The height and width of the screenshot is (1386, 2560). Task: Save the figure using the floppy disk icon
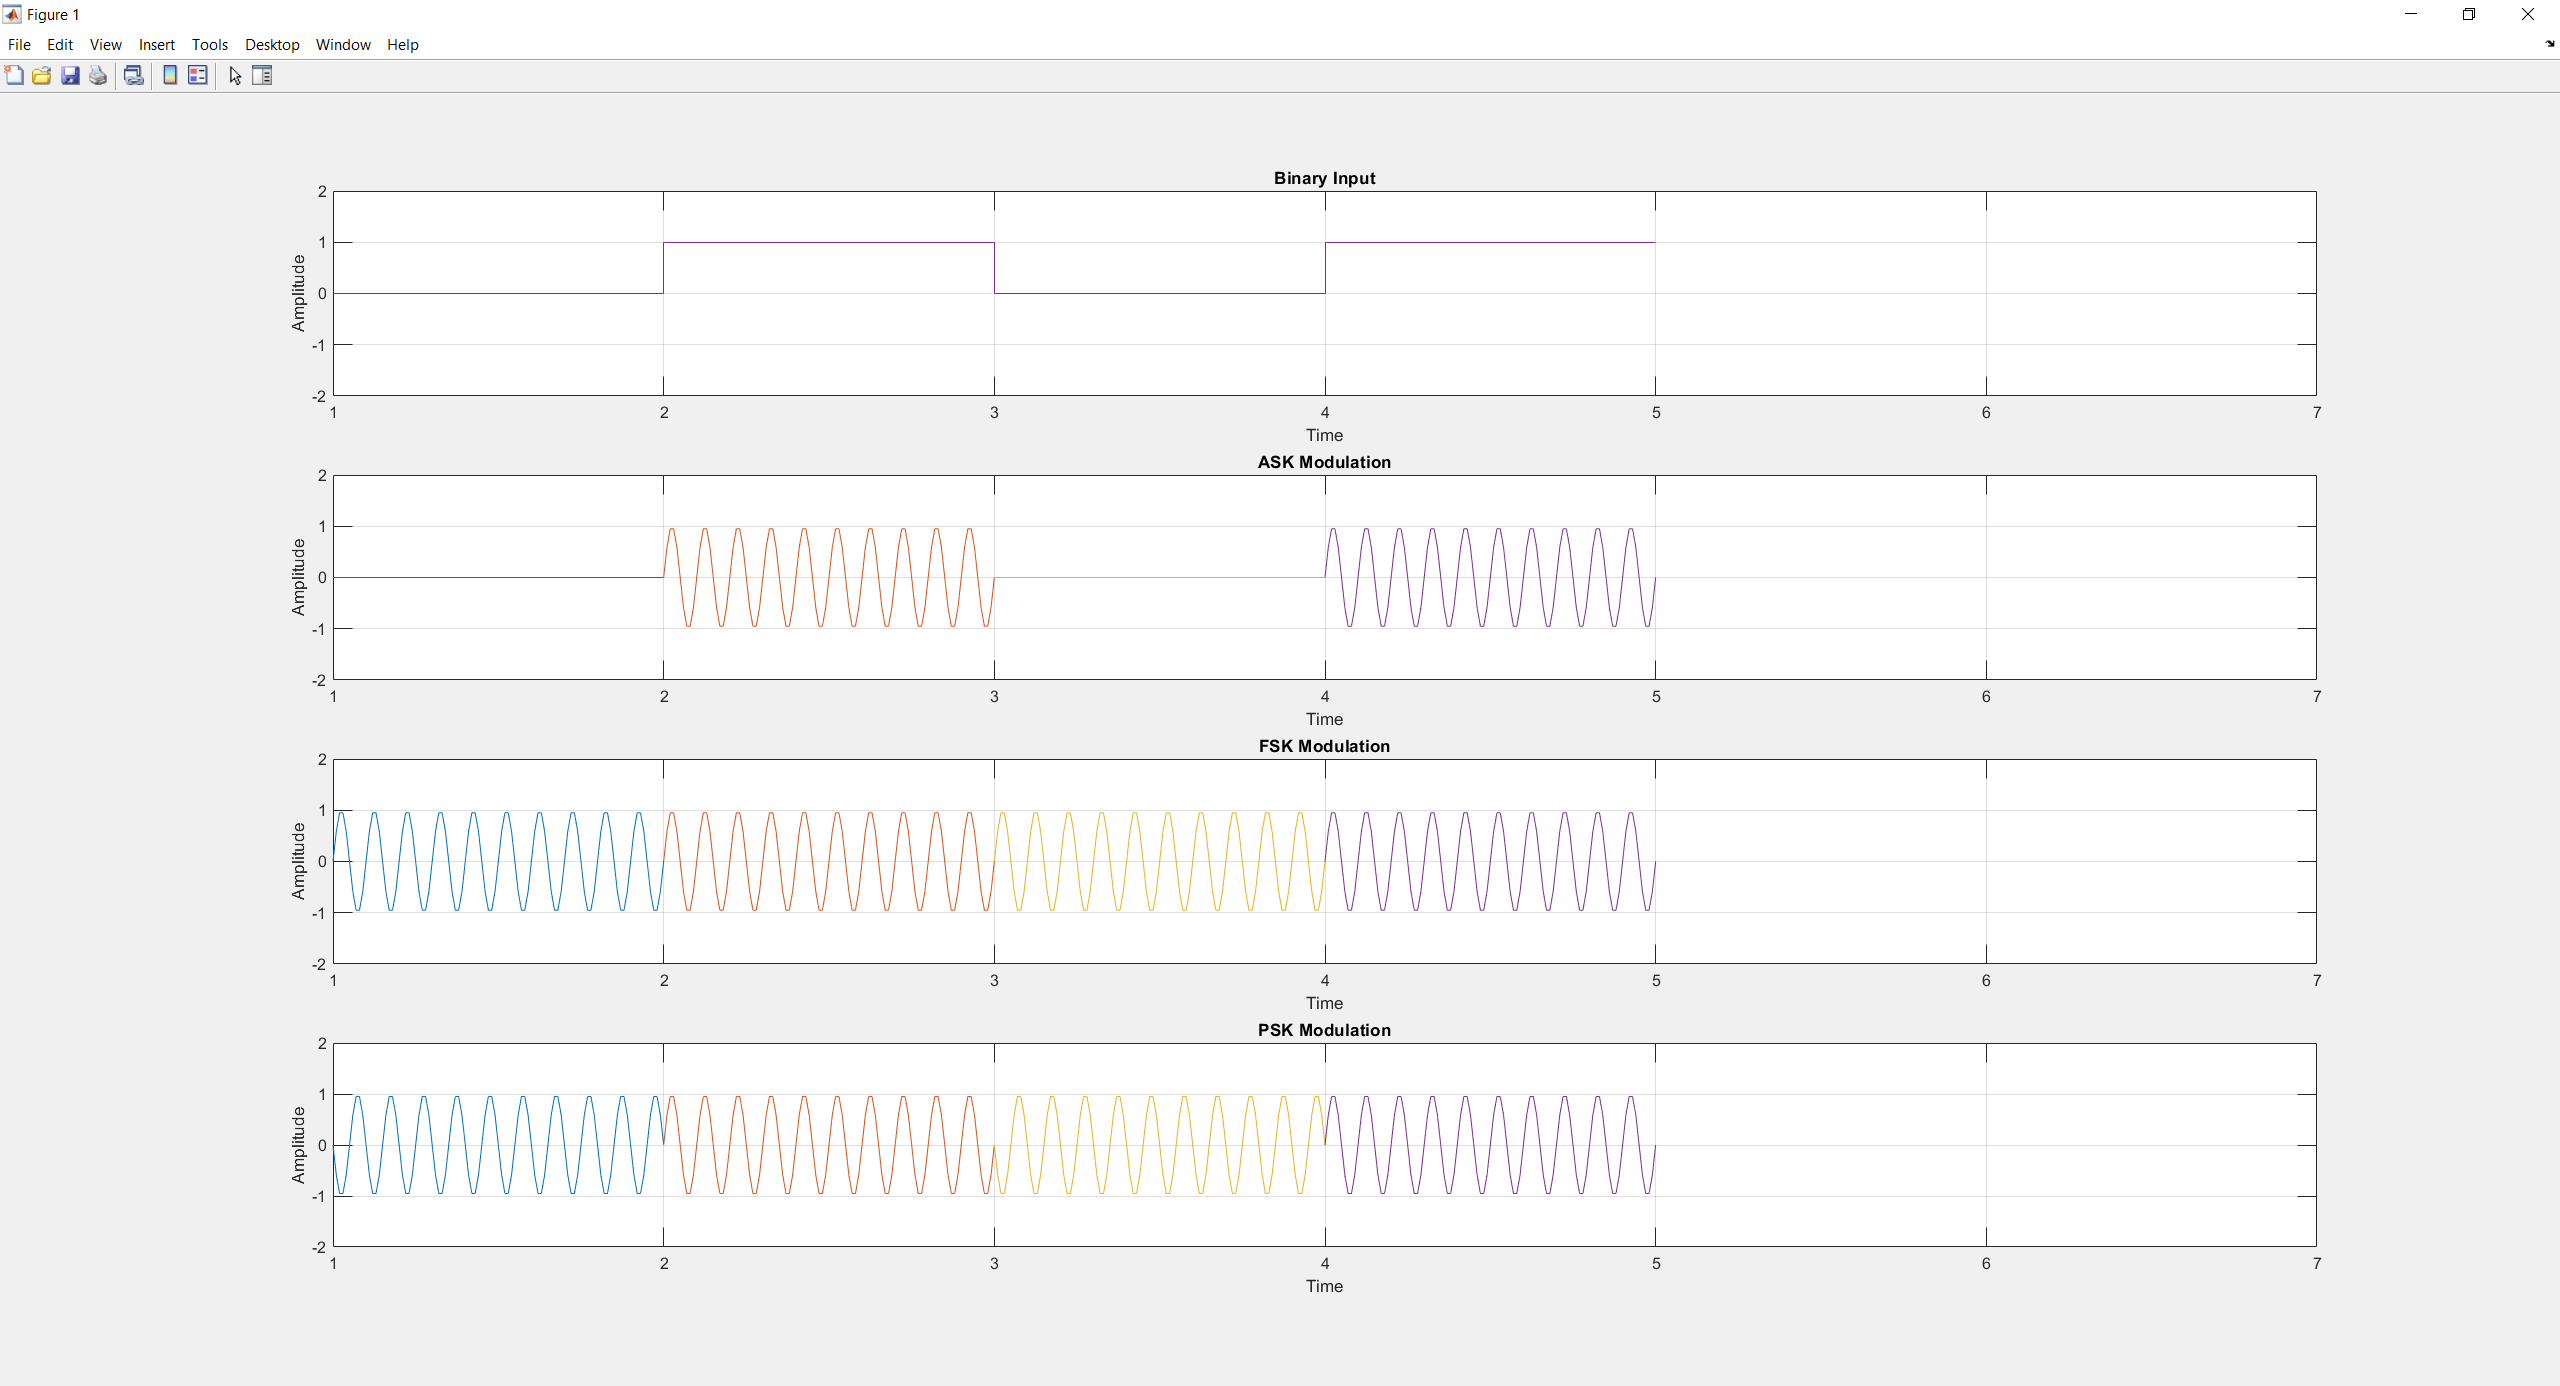click(x=70, y=76)
